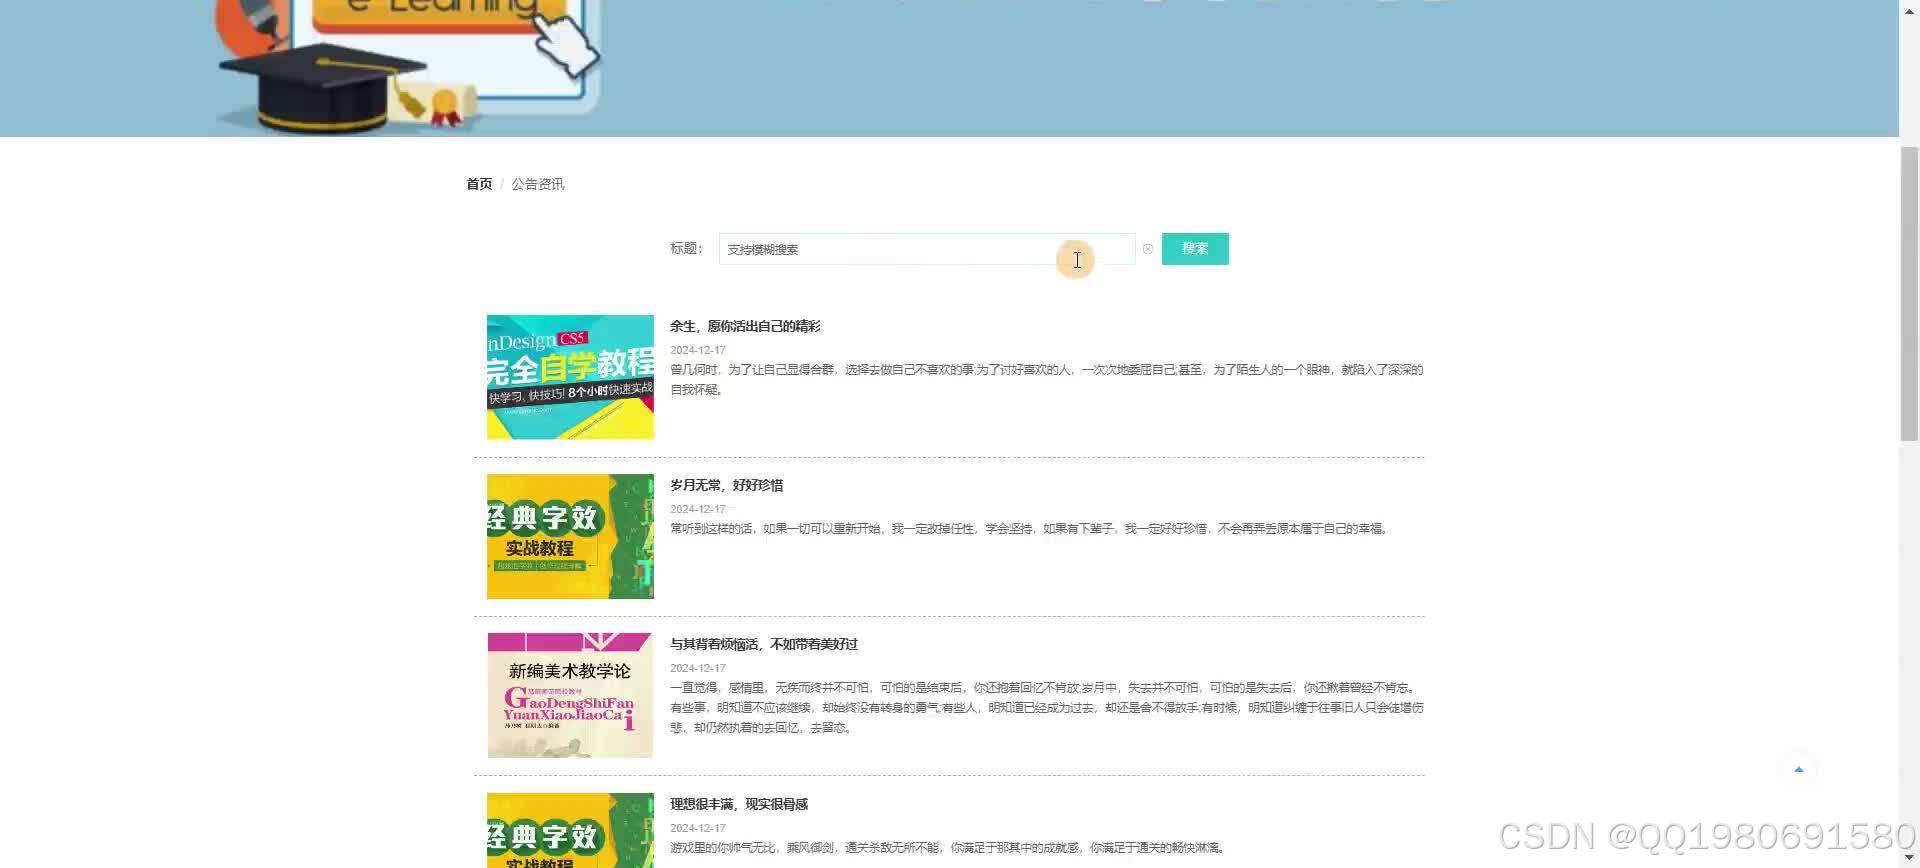Open article 岁月无常，好好珍惜
This screenshot has height=868, width=1920.
click(727, 485)
